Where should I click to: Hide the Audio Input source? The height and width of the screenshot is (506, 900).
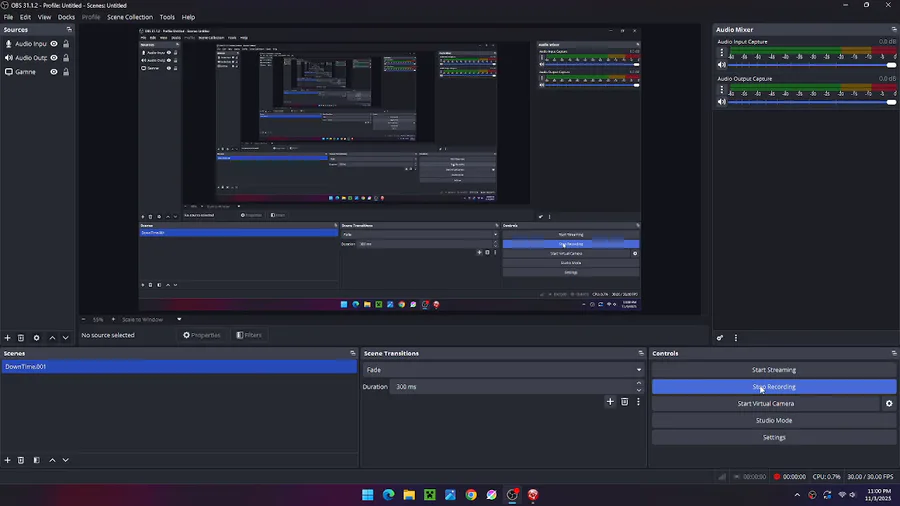54,44
